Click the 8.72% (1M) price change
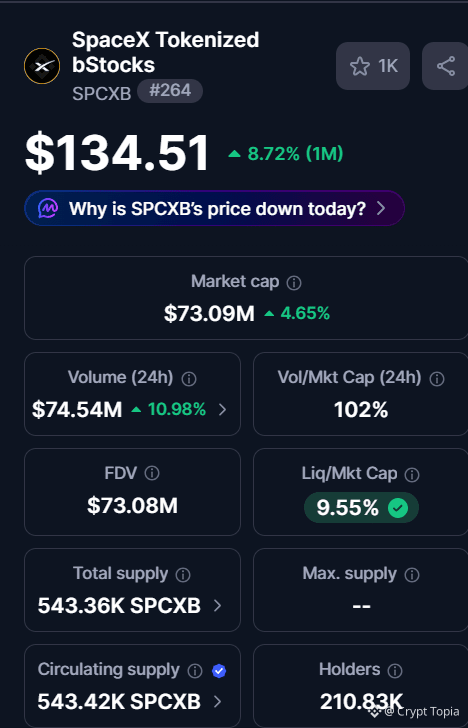 pyautogui.click(x=286, y=153)
